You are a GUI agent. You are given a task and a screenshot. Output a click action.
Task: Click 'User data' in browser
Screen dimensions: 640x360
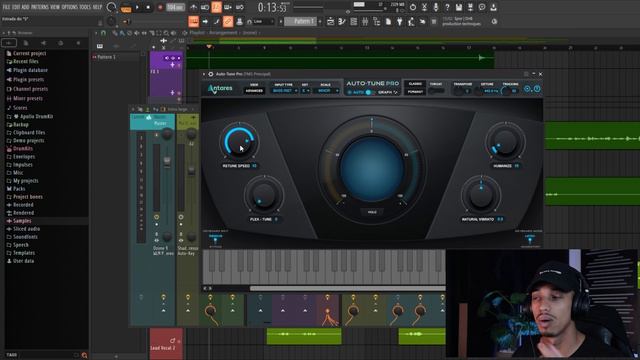23,261
